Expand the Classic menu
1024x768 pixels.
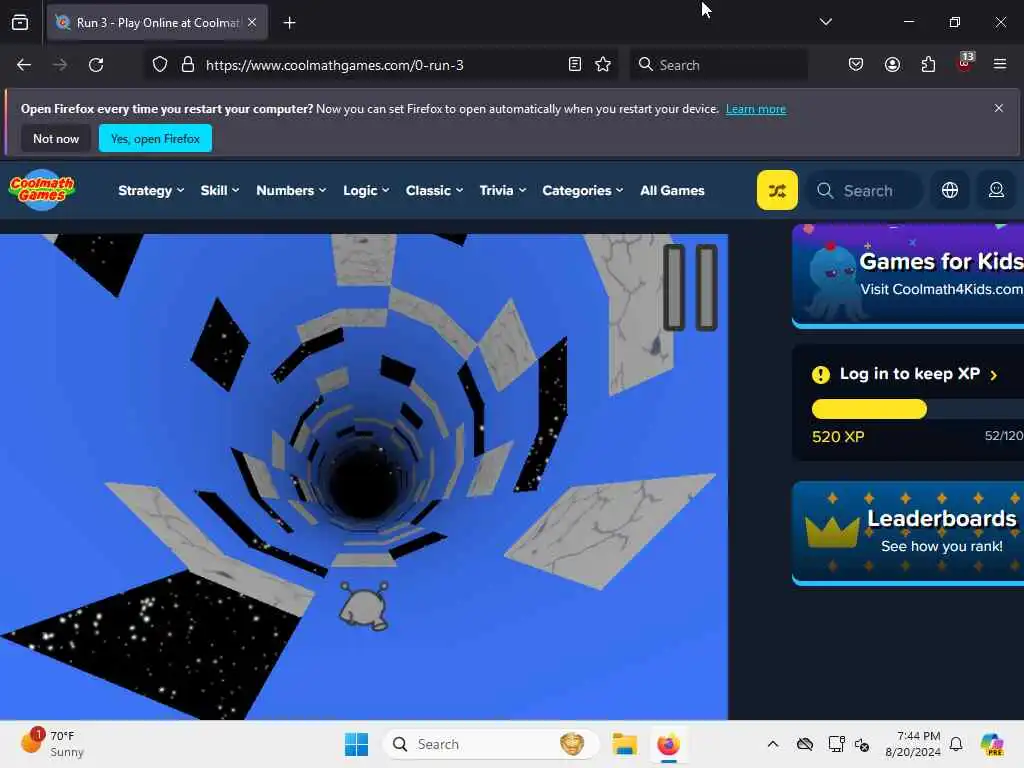coord(434,190)
